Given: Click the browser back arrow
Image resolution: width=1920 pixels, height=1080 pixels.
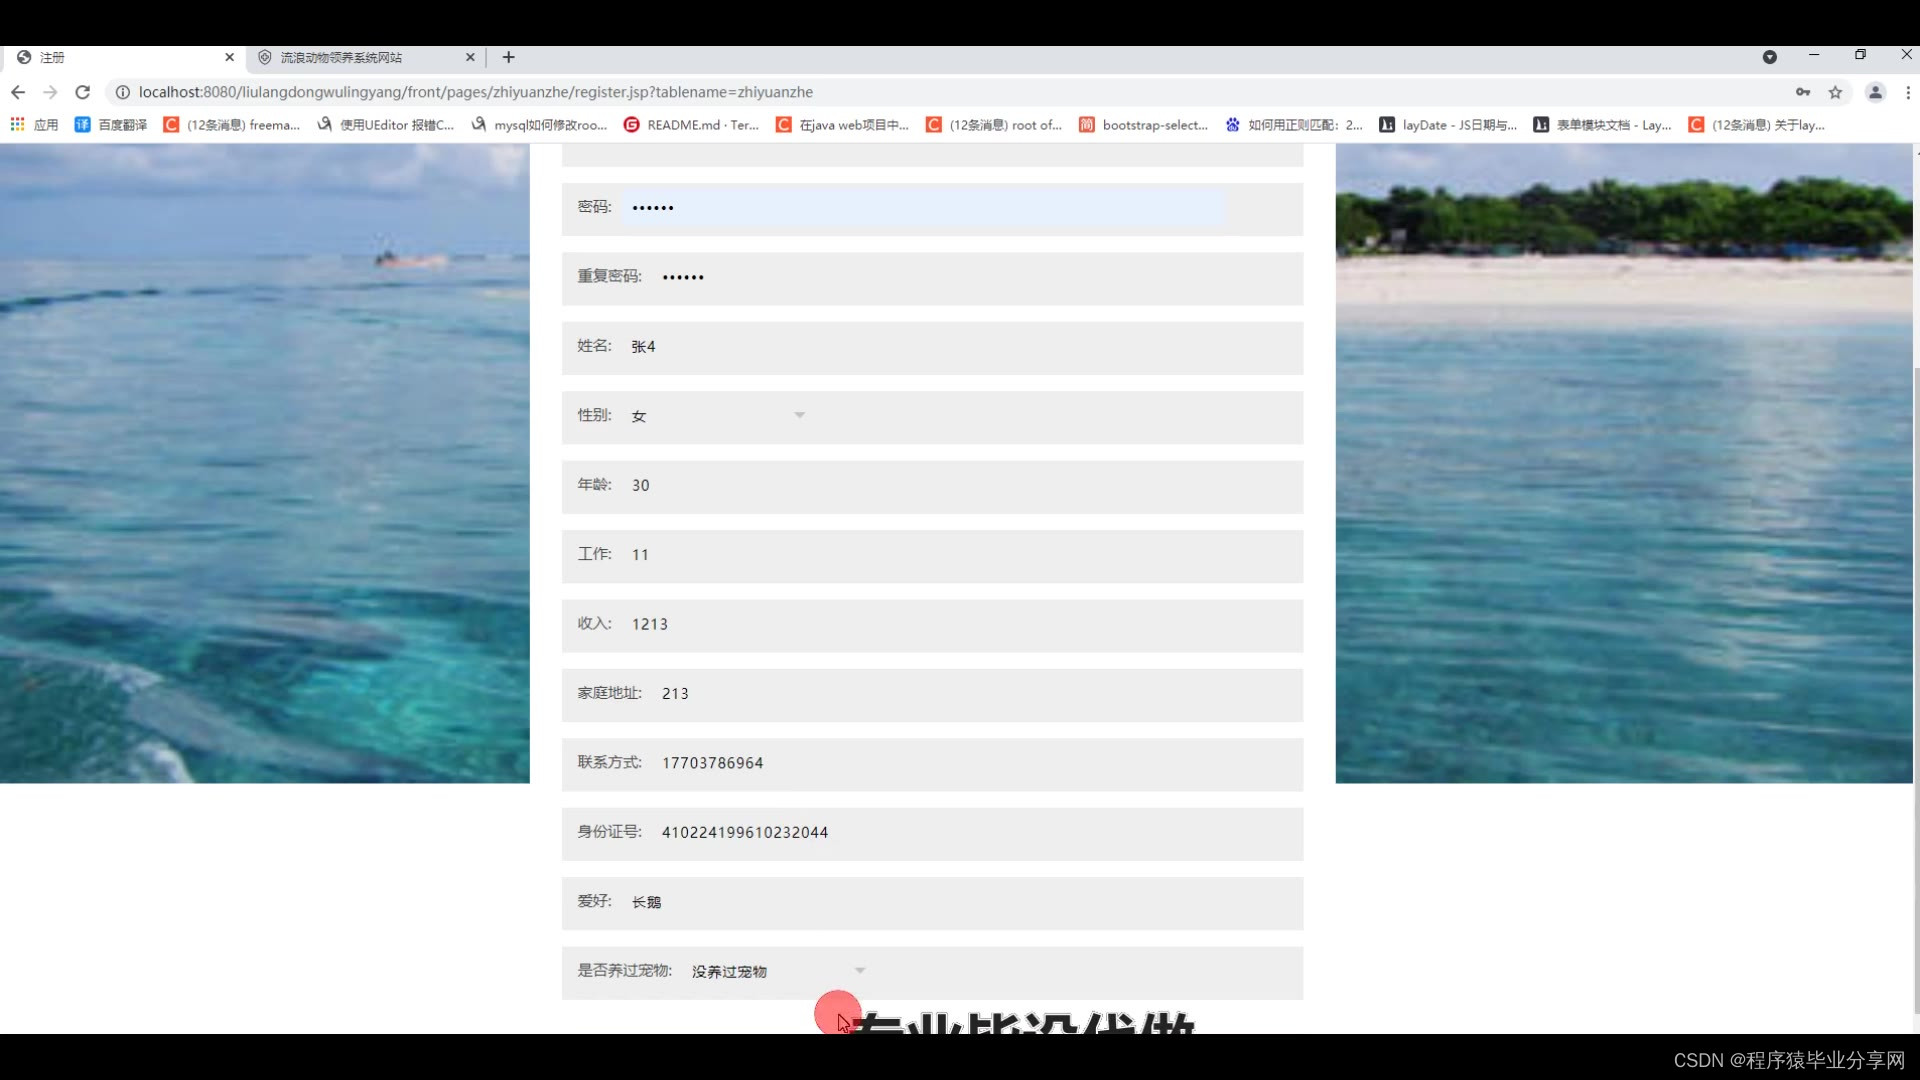Looking at the screenshot, I should 18,92.
